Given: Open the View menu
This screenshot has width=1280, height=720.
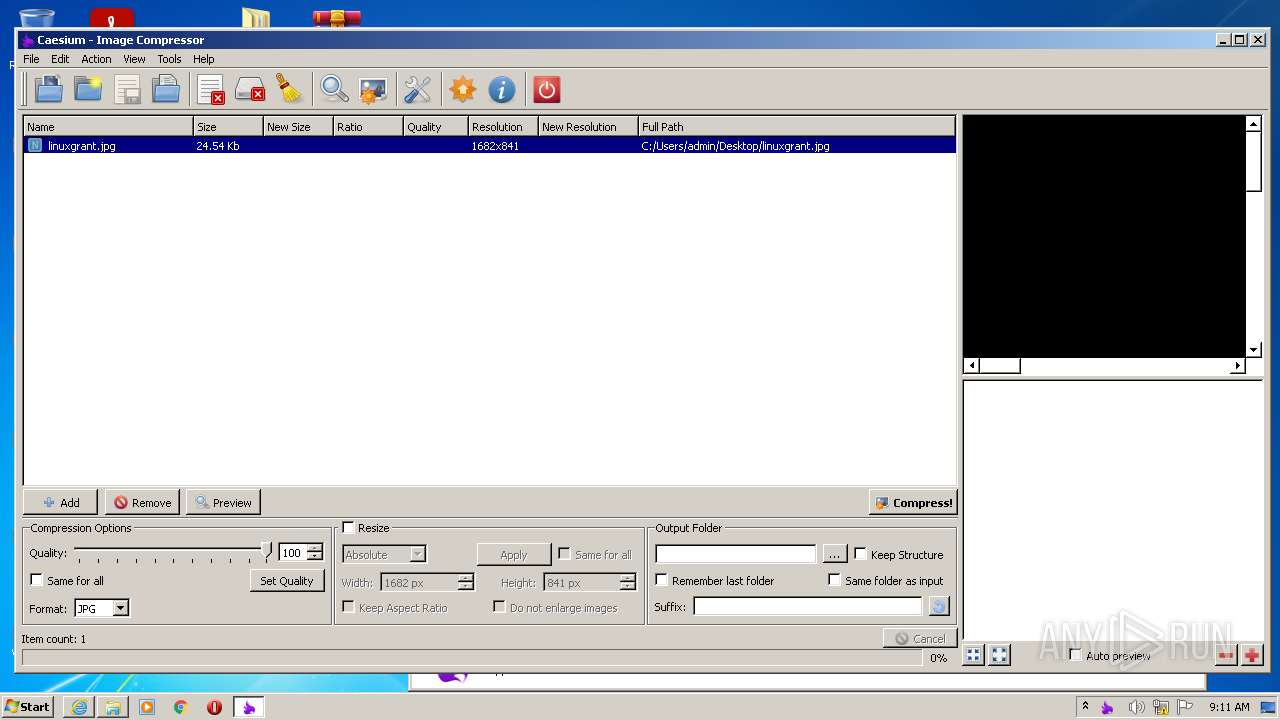Looking at the screenshot, I should click(134, 59).
